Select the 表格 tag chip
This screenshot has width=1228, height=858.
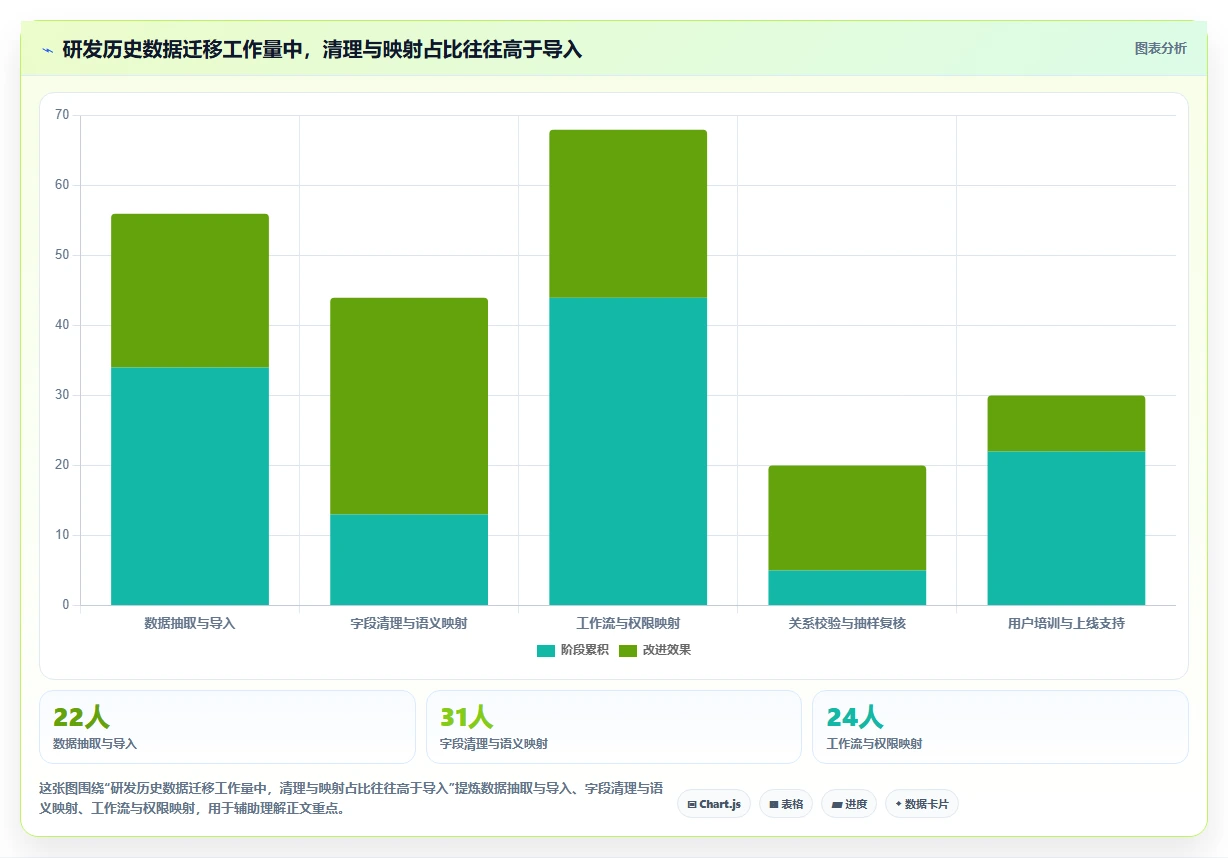786,804
